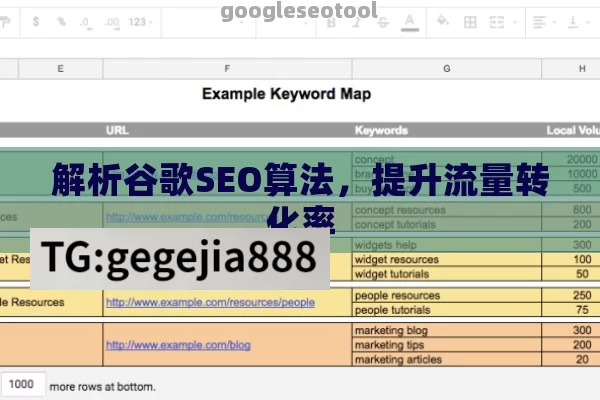600x400 pixels.
Task: Increase decimal places icon
Action: tap(112, 23)
